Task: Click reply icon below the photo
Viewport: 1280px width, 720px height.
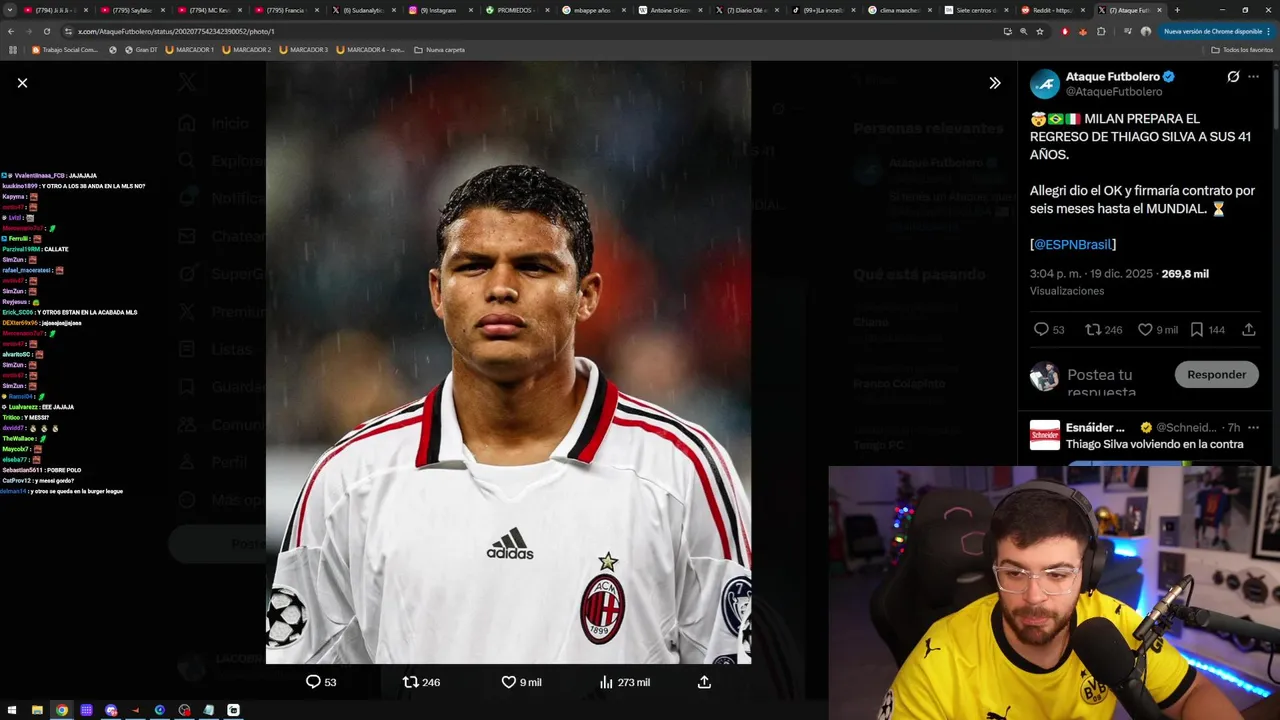Action: (313, 682)
